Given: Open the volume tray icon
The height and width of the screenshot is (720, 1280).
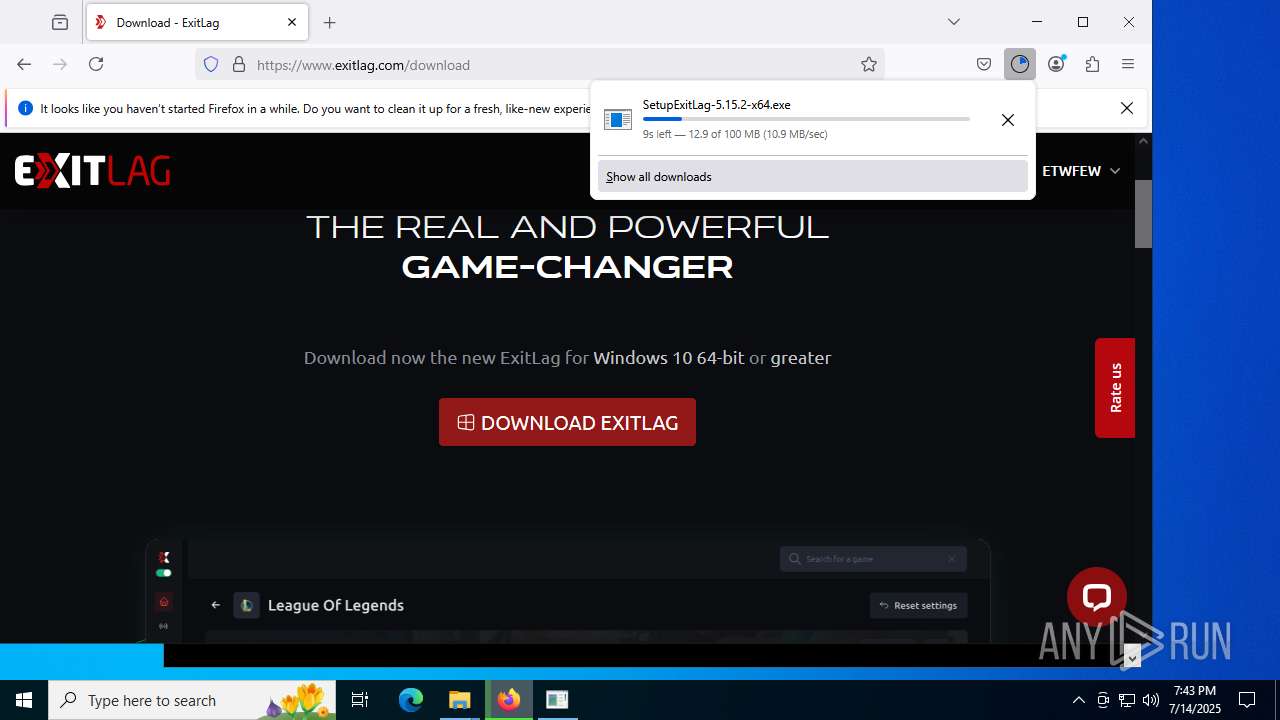Looking at the screenshot, I should [x=1150, y=700].
